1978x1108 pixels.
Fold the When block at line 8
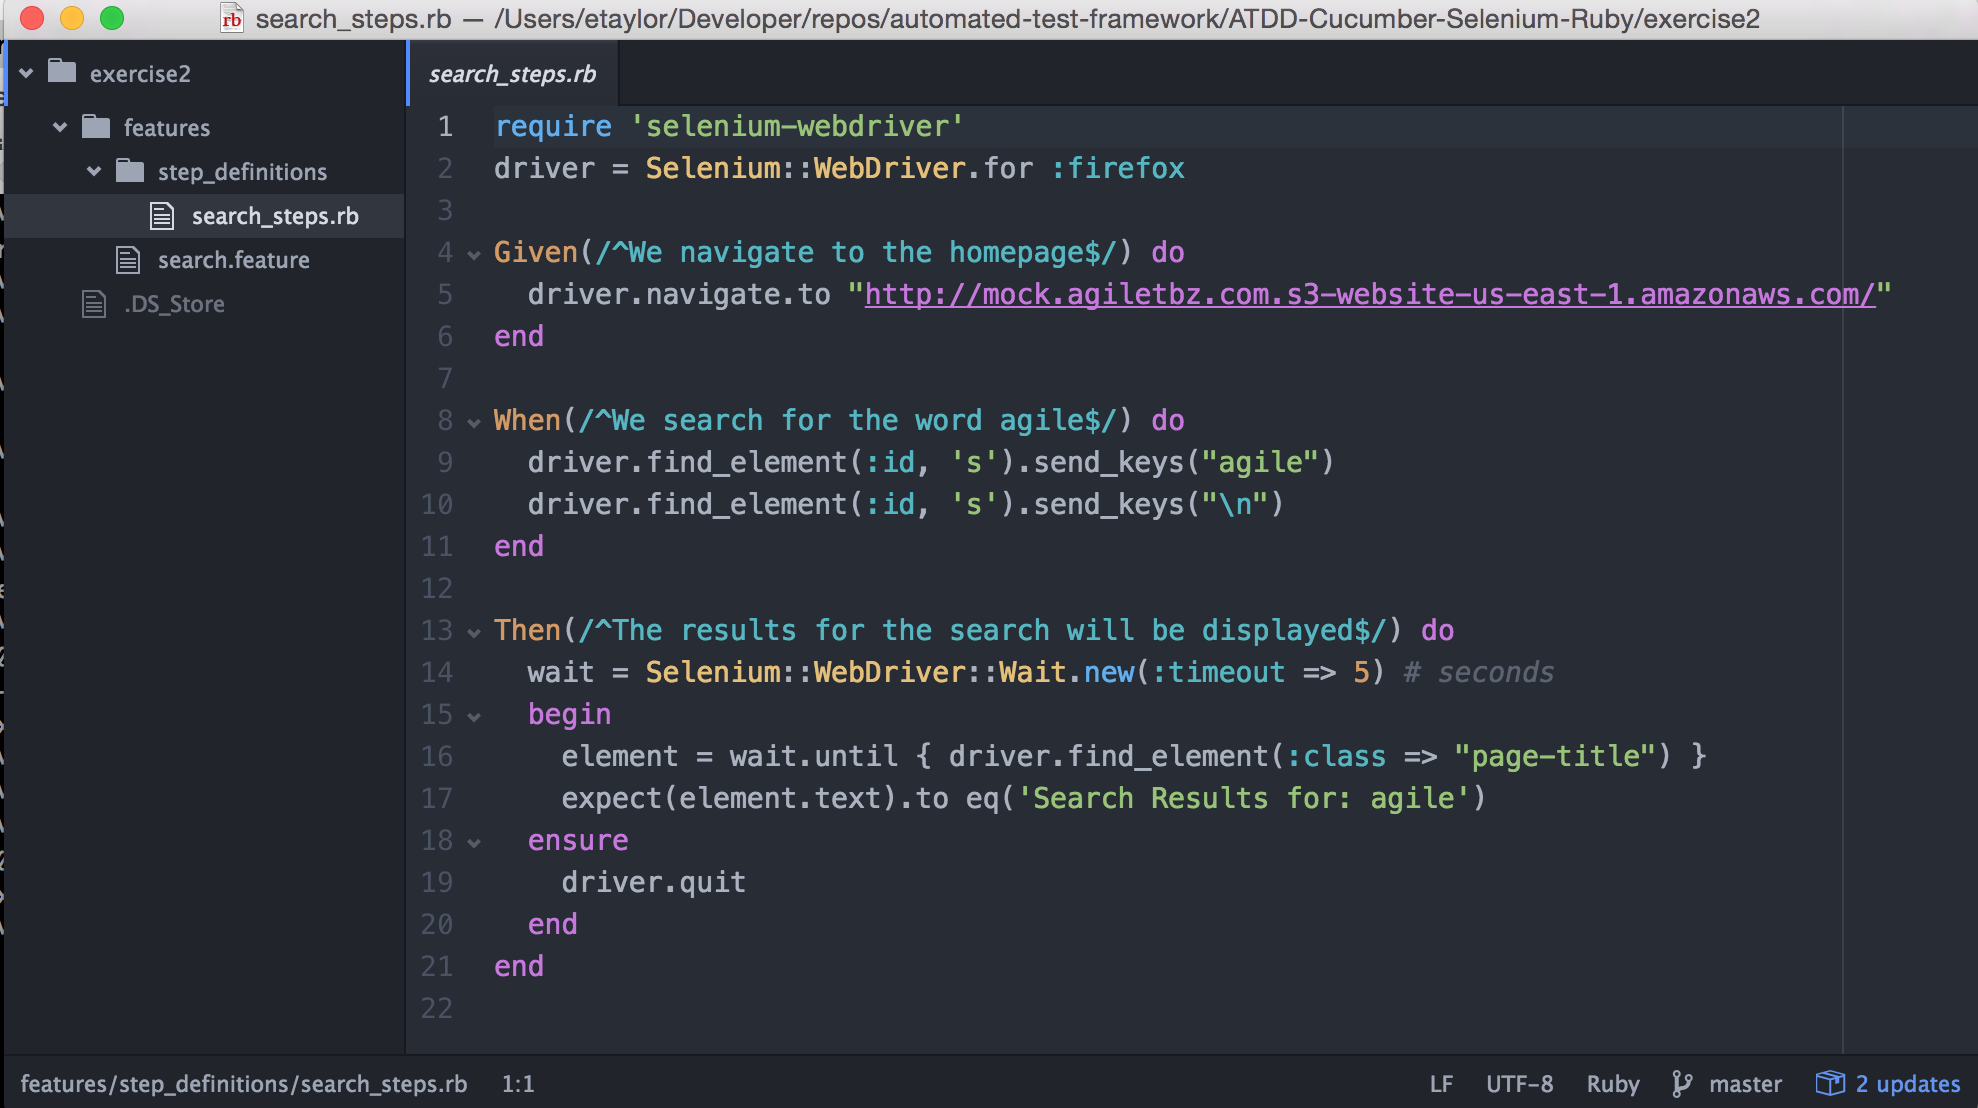point(474,422)
